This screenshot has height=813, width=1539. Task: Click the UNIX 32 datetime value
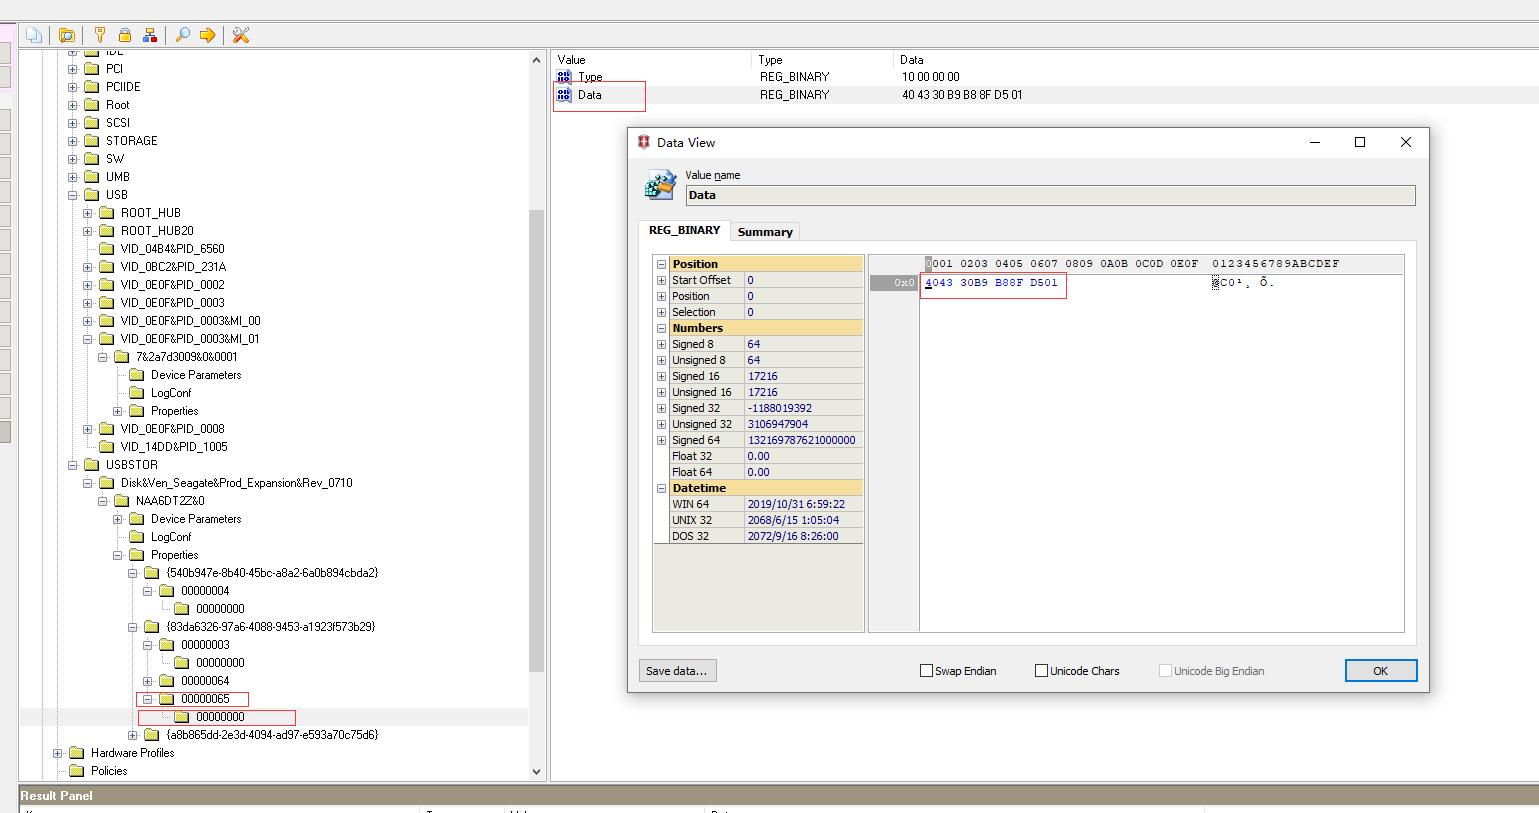pyautogui.click(x=793, y=520)
